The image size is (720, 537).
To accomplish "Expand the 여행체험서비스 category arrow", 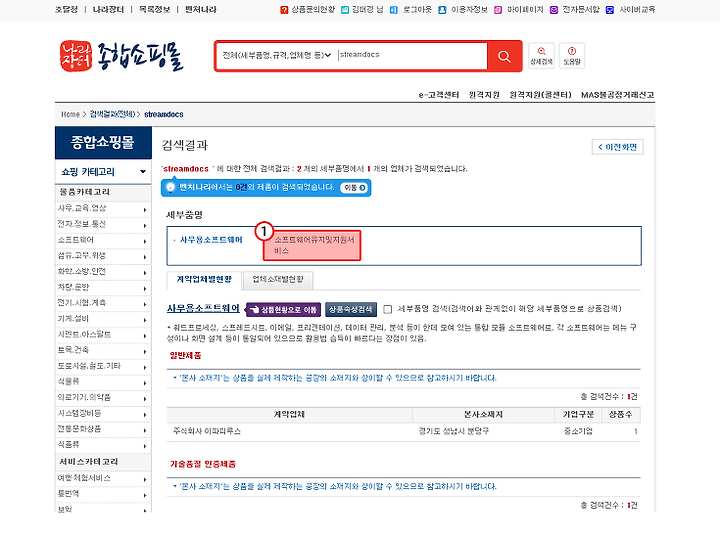I will pos(145,480).
